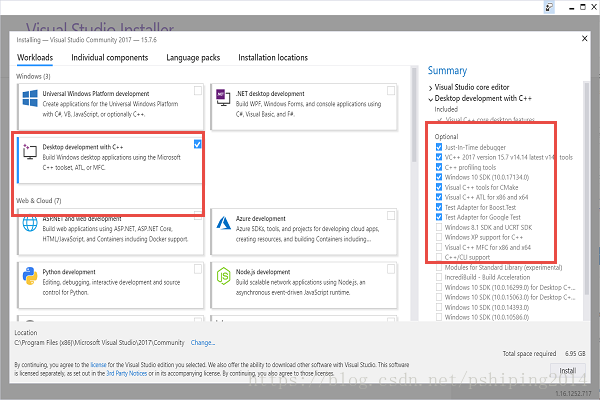
Task: Click the installation path under Location
Action: coord(99,343)
